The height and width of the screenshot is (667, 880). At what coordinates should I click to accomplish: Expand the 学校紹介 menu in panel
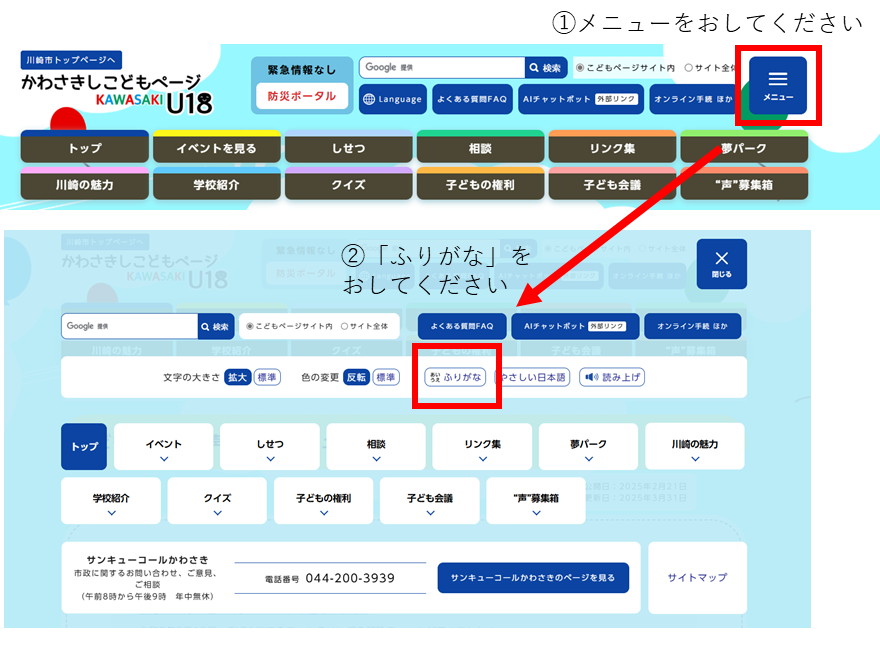(x=111, y=501)
